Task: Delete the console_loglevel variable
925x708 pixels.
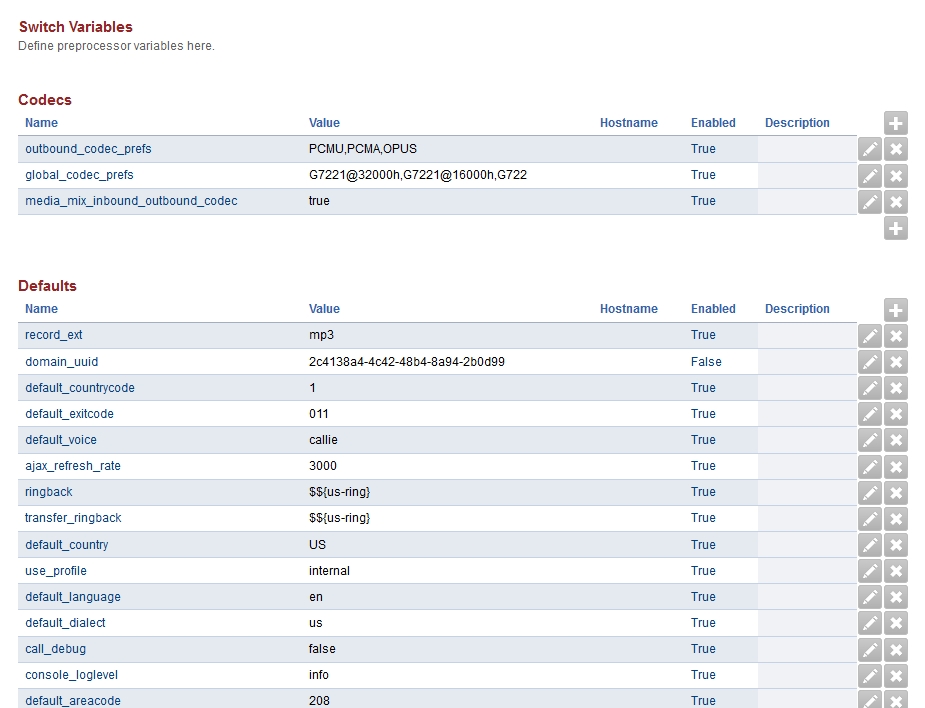Action: (x=896, y=676)
